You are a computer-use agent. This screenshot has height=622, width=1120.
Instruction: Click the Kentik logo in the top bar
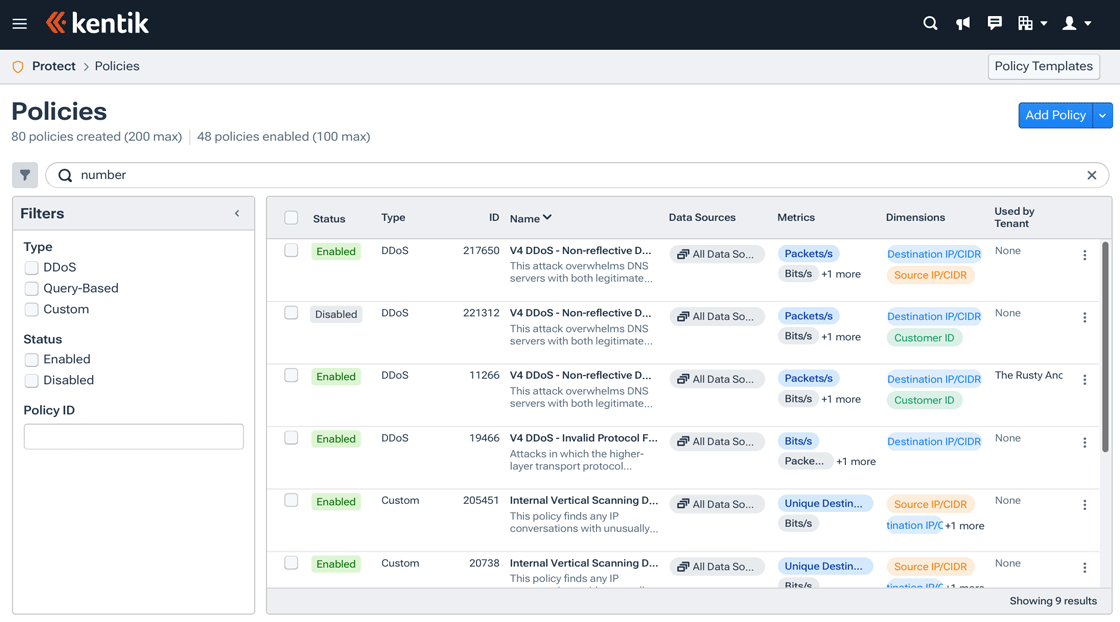point(97,22)
